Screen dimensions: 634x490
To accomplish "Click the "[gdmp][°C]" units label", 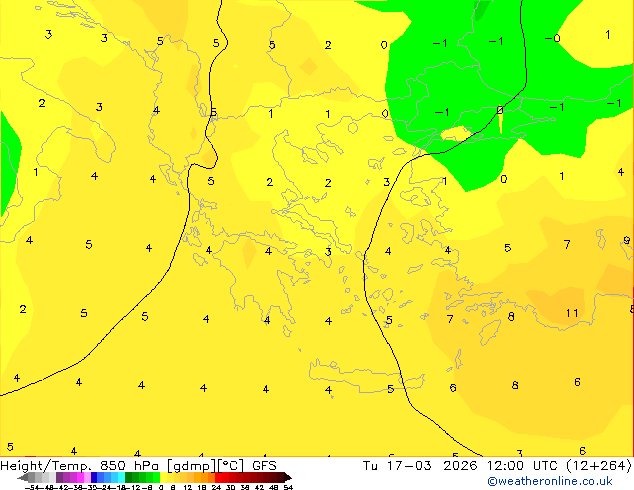I will coord(205,466).
